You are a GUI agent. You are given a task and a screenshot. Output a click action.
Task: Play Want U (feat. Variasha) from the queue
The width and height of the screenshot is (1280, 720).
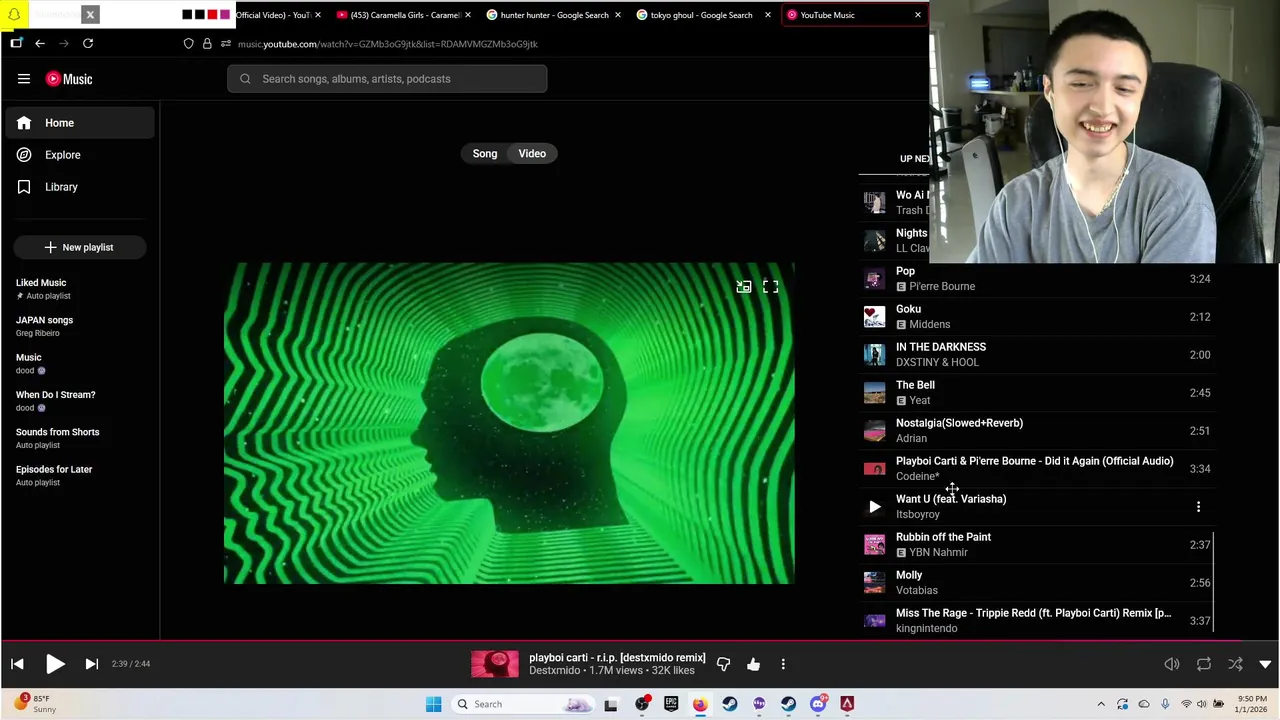875,507
